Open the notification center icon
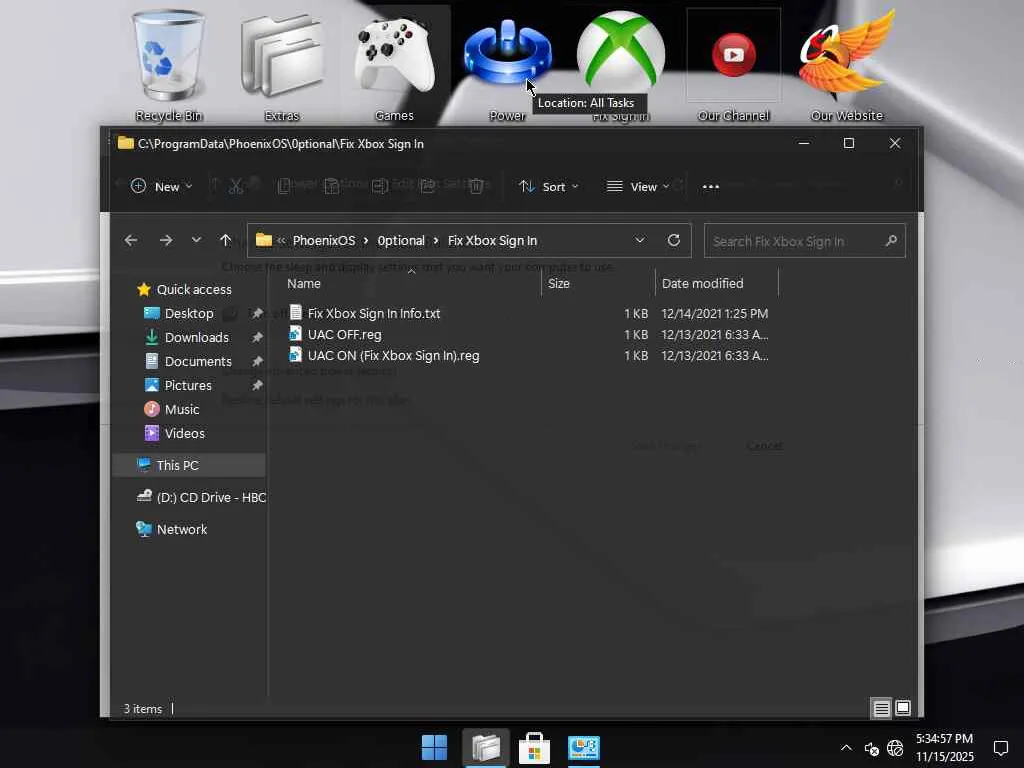The image size is (1024, 768). click(1000, 747)
